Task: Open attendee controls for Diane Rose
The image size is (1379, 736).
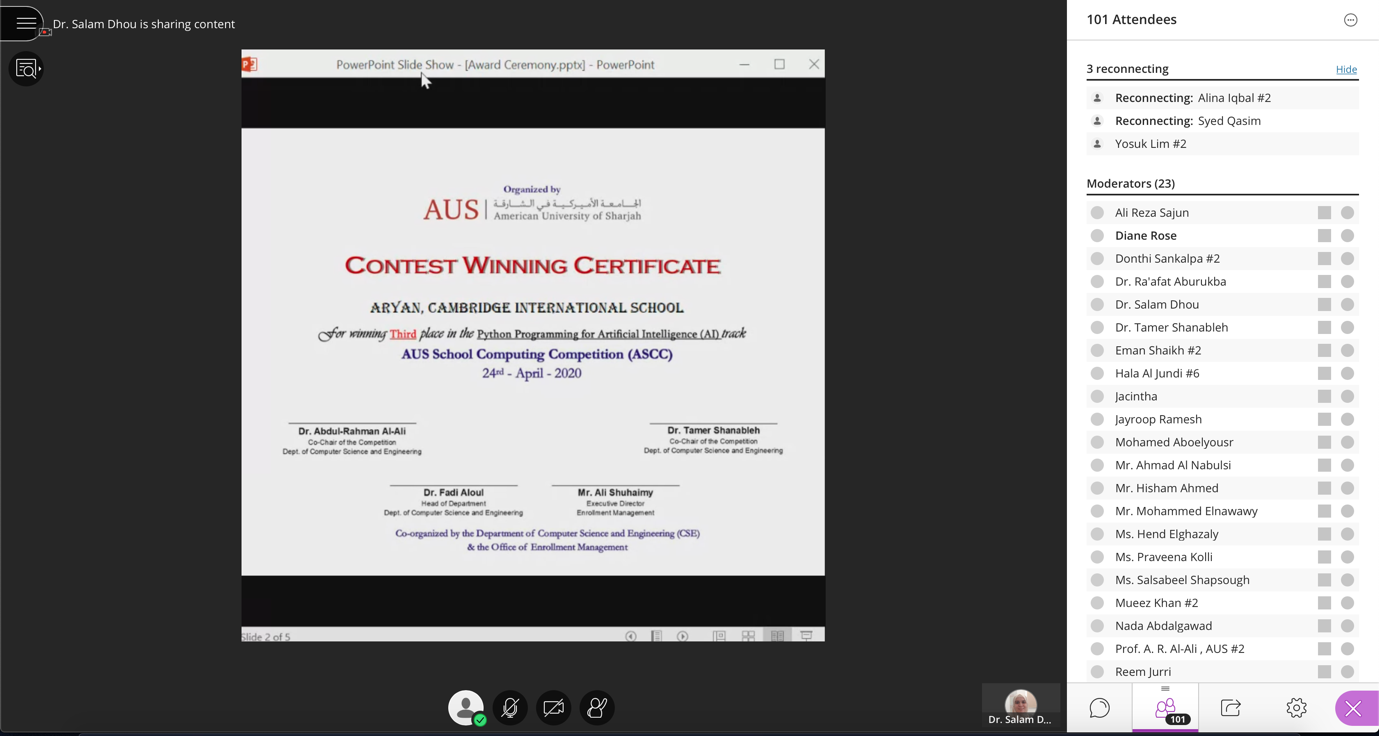Action: [1347, 236]
